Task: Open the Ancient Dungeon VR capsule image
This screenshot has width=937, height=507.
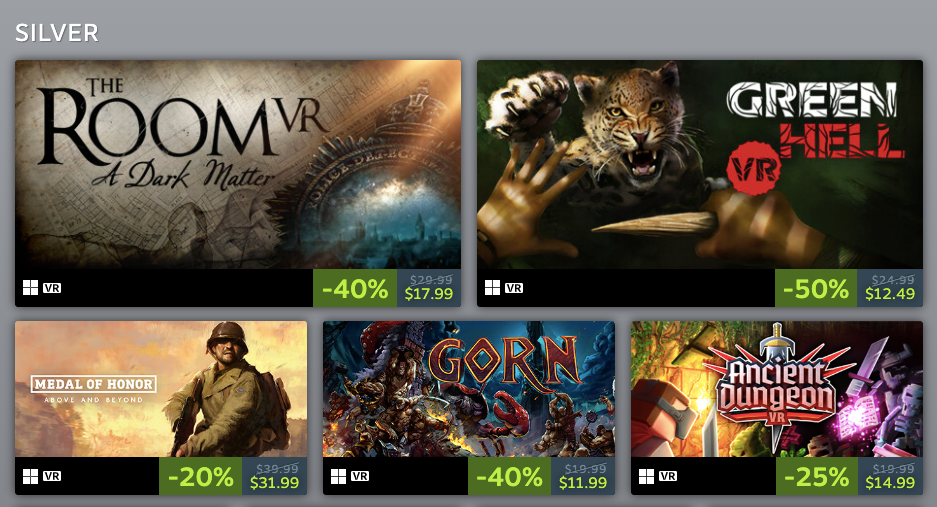Action: pyautogui.click(x=777, y=389)
